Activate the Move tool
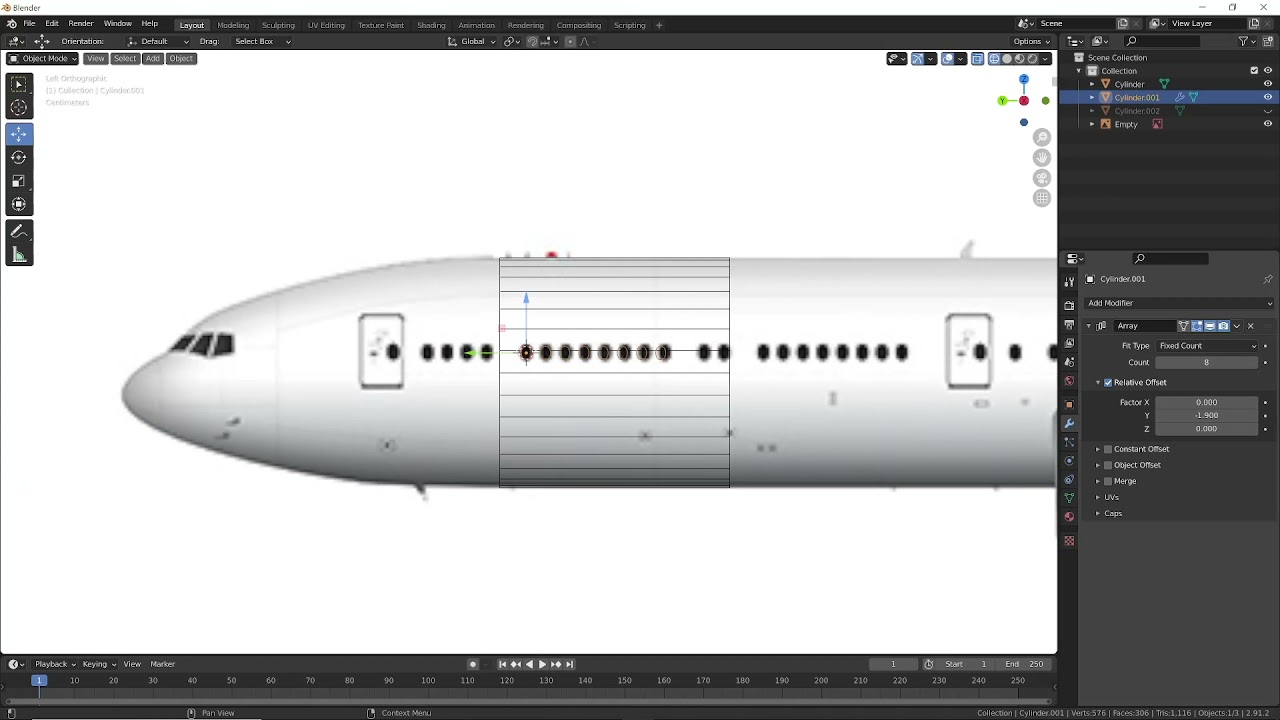Viewport: 1280px width, 720px height. coord(19,134)
